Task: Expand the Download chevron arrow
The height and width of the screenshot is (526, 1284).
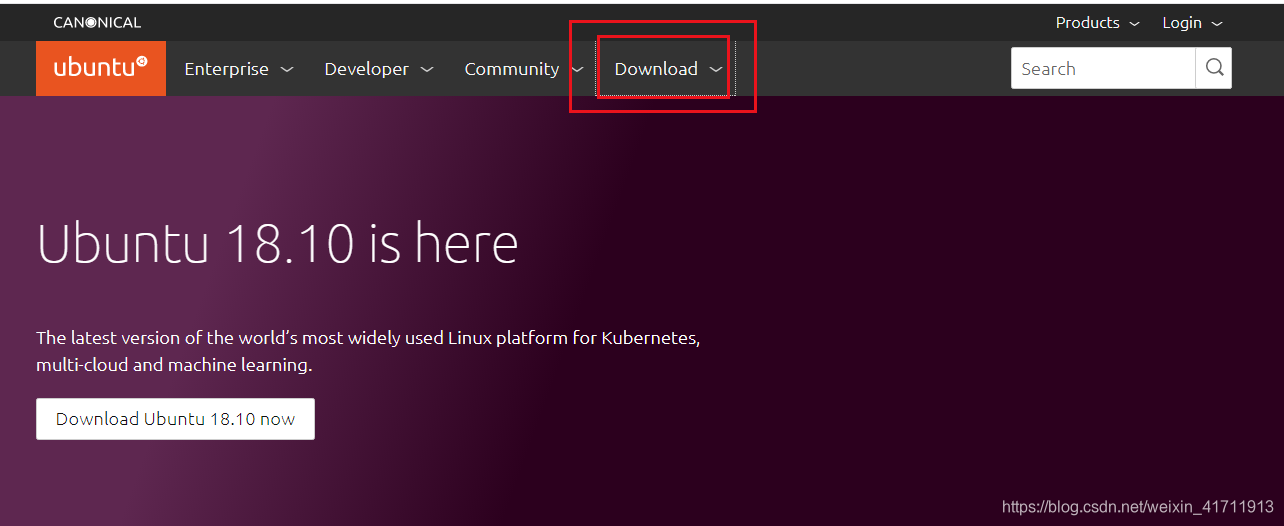Action: pyautogui.click(x=716, y=70)
